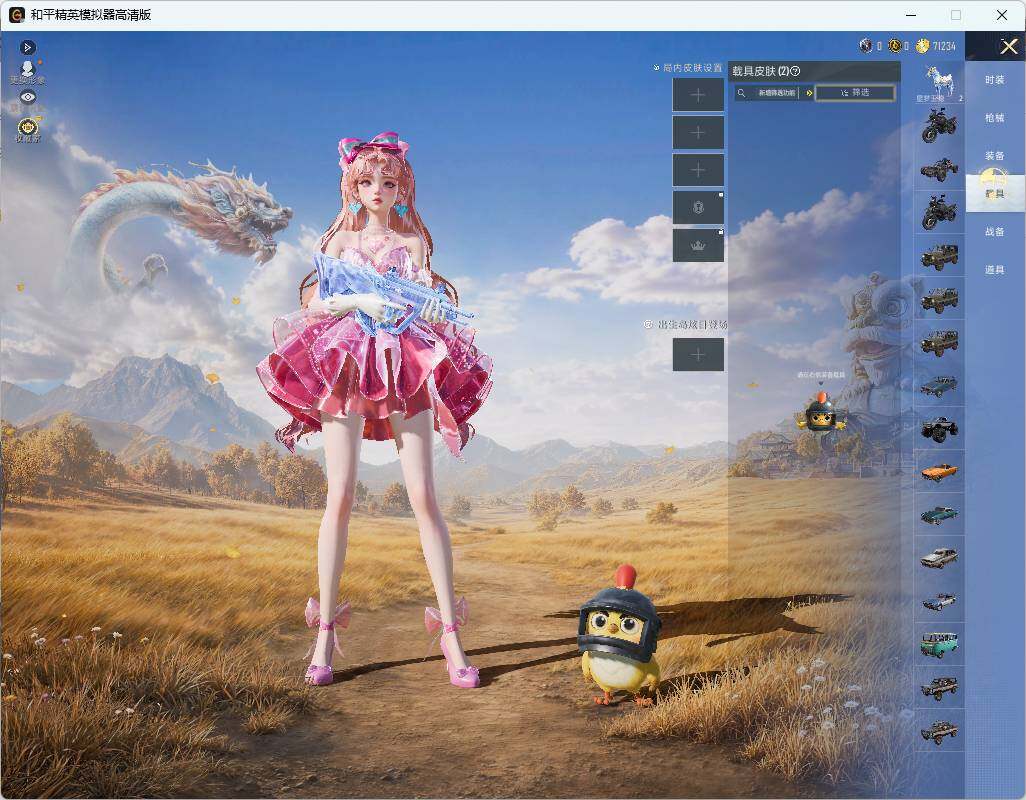Switch to the 战备 tab

(x=995, y=232)
